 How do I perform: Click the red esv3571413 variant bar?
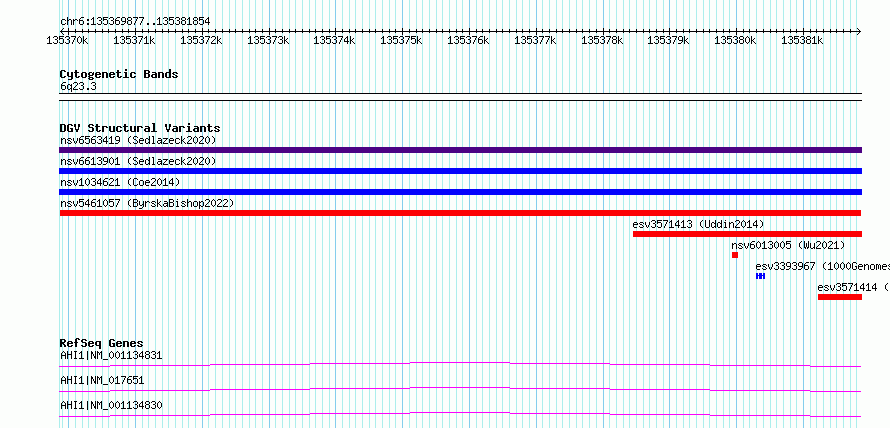point(748,234)
